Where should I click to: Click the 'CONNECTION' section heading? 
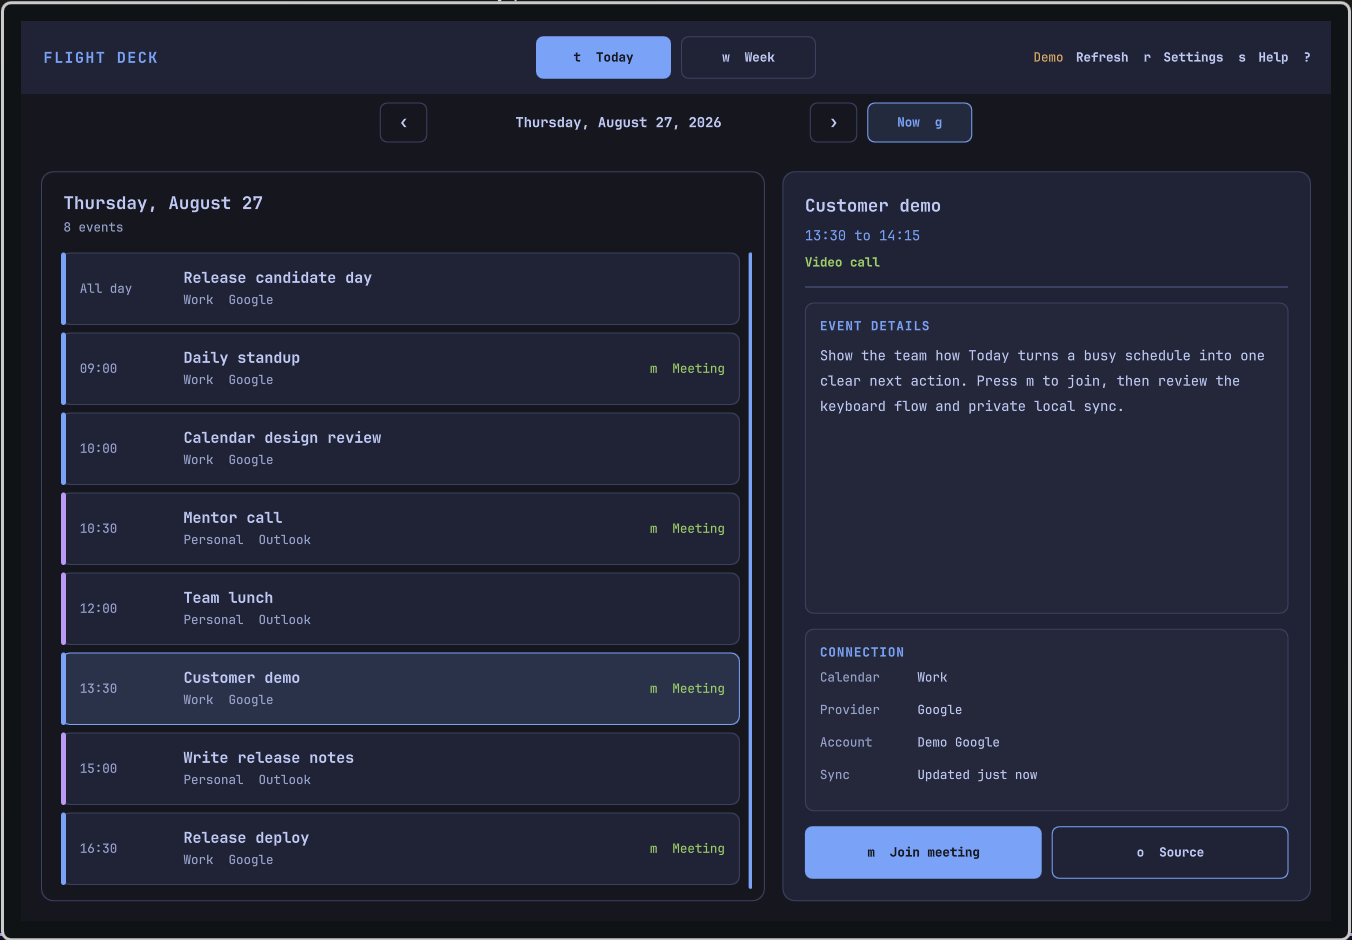coord(862,652)
